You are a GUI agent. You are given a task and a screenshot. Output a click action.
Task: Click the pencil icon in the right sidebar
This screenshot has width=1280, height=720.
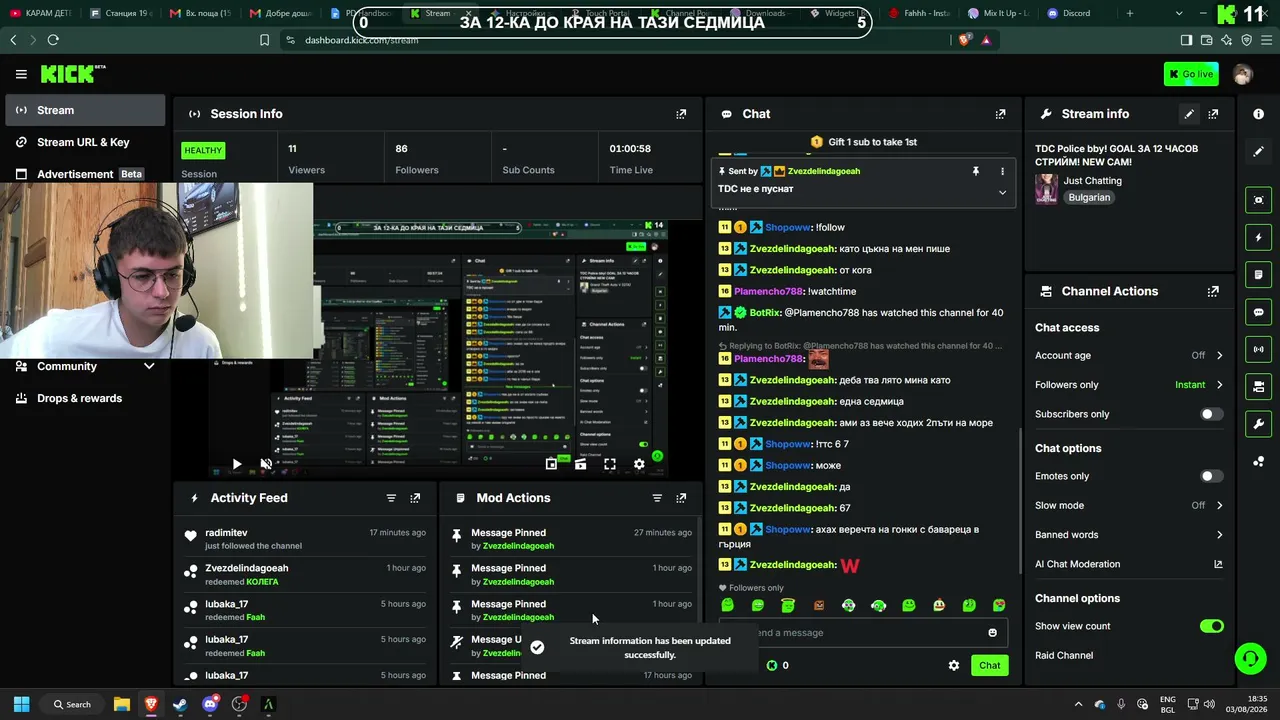pyautogui.click(x=1258, y=152)
